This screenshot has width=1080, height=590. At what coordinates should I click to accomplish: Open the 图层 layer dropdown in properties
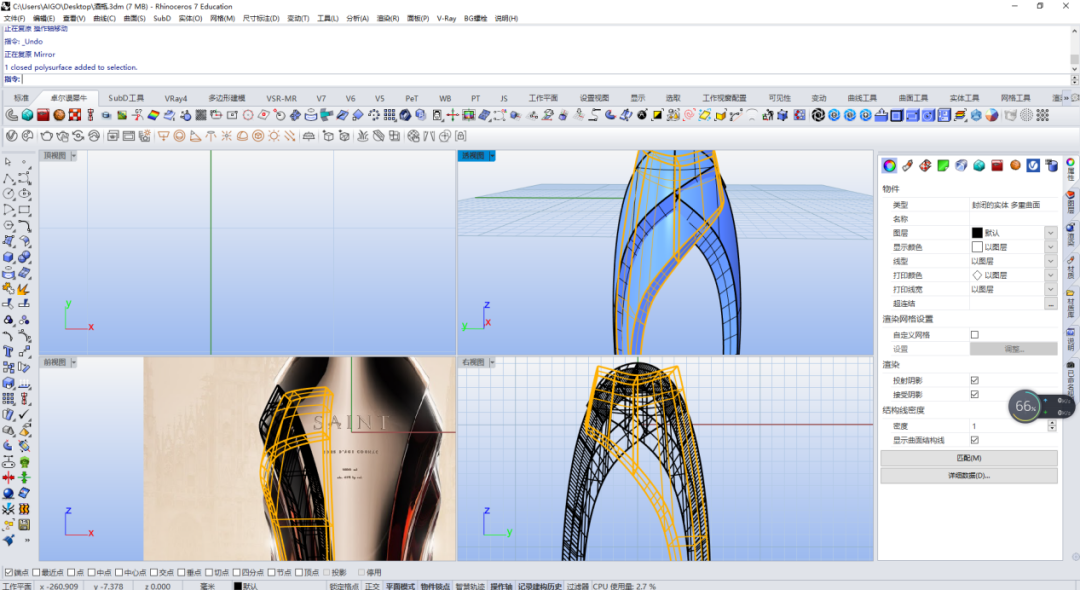(1050, 233)
